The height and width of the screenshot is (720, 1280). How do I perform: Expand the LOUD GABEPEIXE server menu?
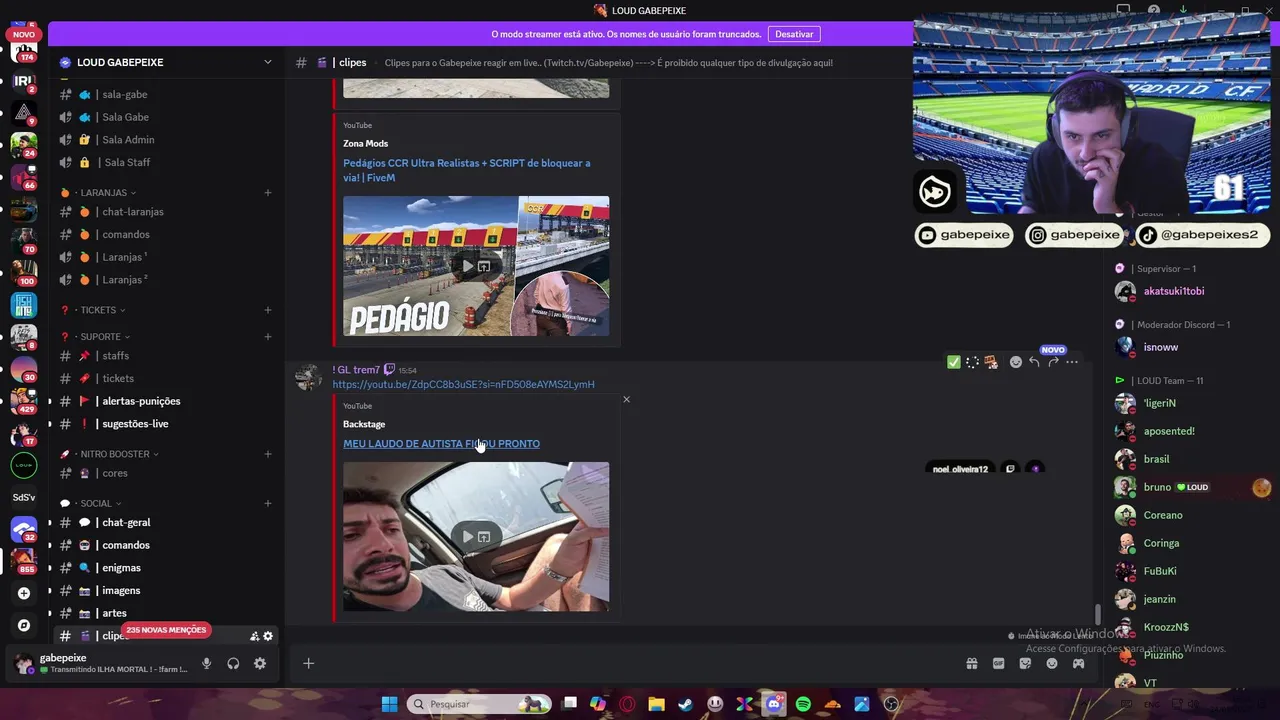pos(267,62)
